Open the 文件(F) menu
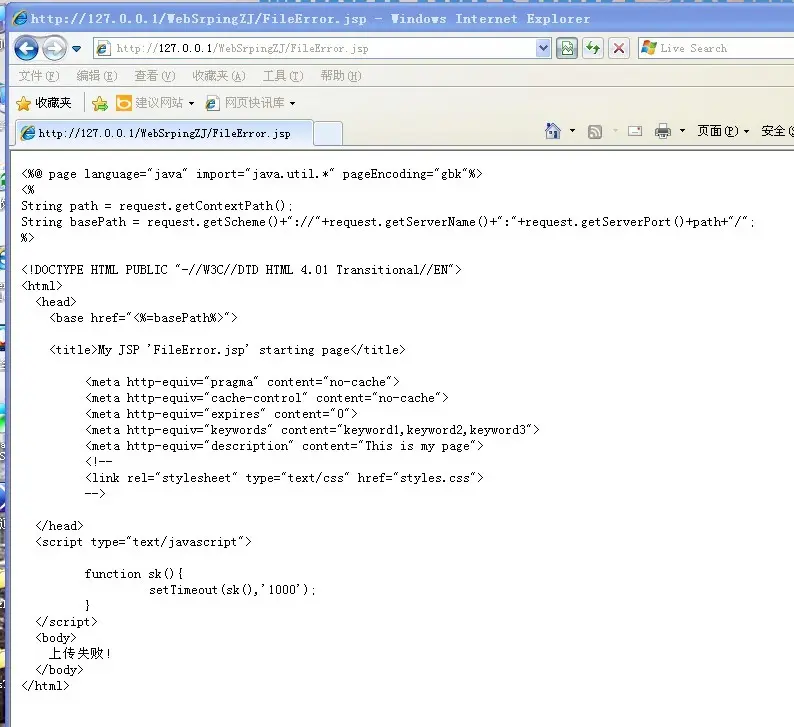Screen dimensions: 794x727 click(x=39, y=76)
